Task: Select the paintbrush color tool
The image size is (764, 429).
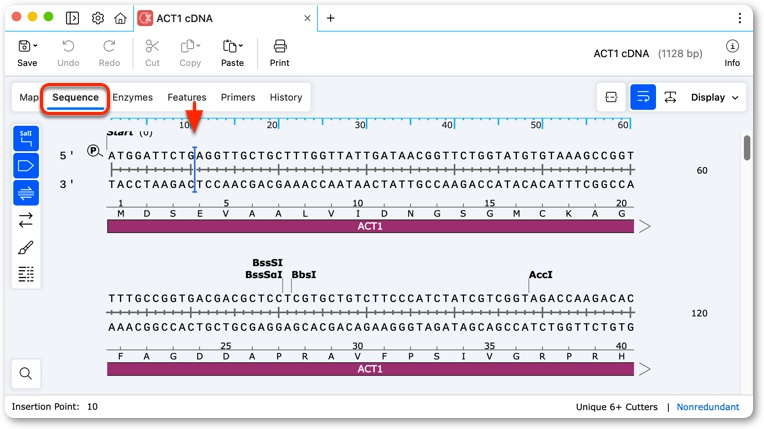Action: pos(26,248)
